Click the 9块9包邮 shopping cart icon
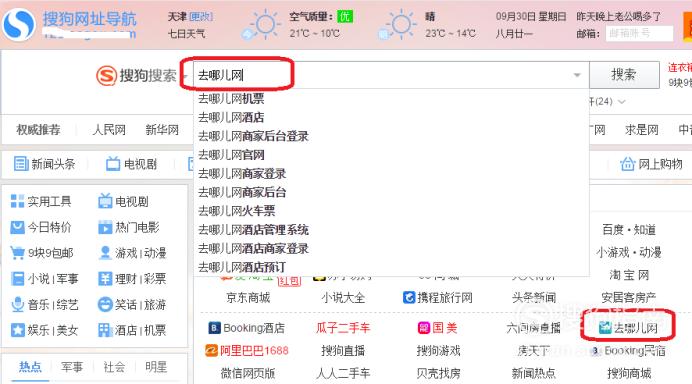The width and height of the screenshot is (692, 384). [17, 253]
